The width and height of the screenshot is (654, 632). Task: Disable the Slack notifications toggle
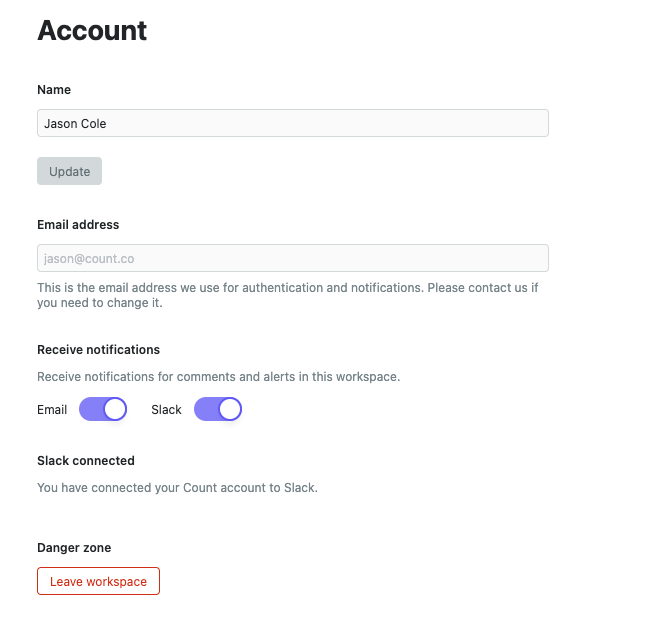[x=218, y=409]
